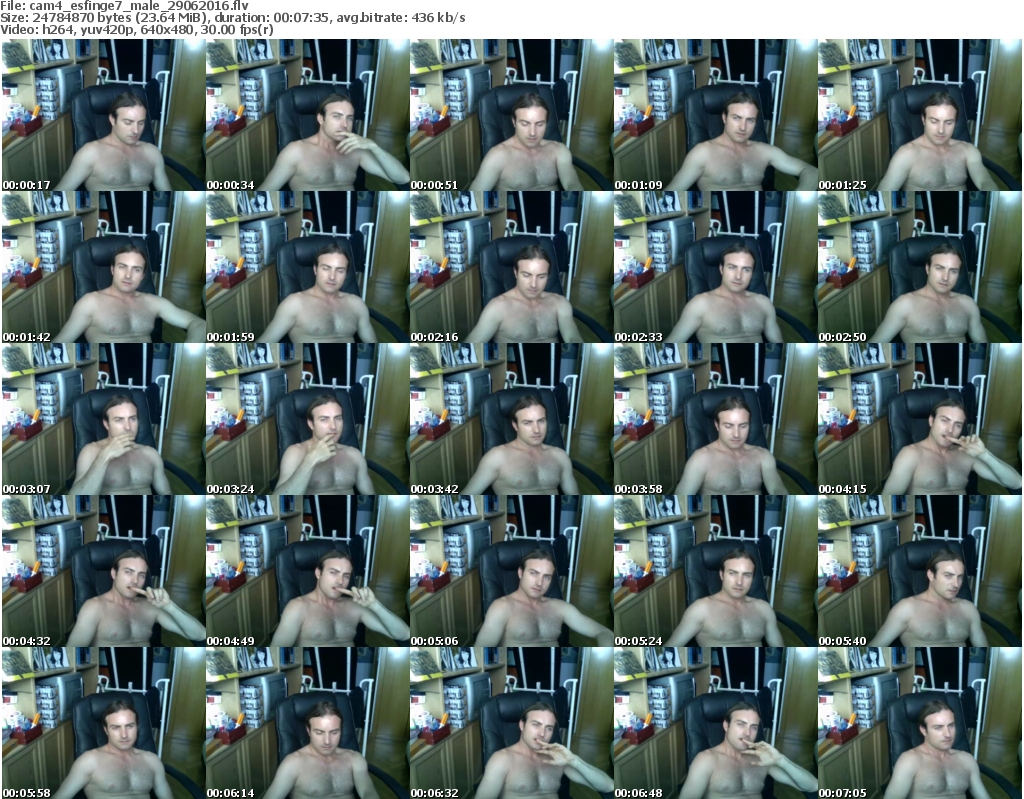Select the thumbnail timestamped 00:05:58
Screen dimensions: 1024x799
103,723
